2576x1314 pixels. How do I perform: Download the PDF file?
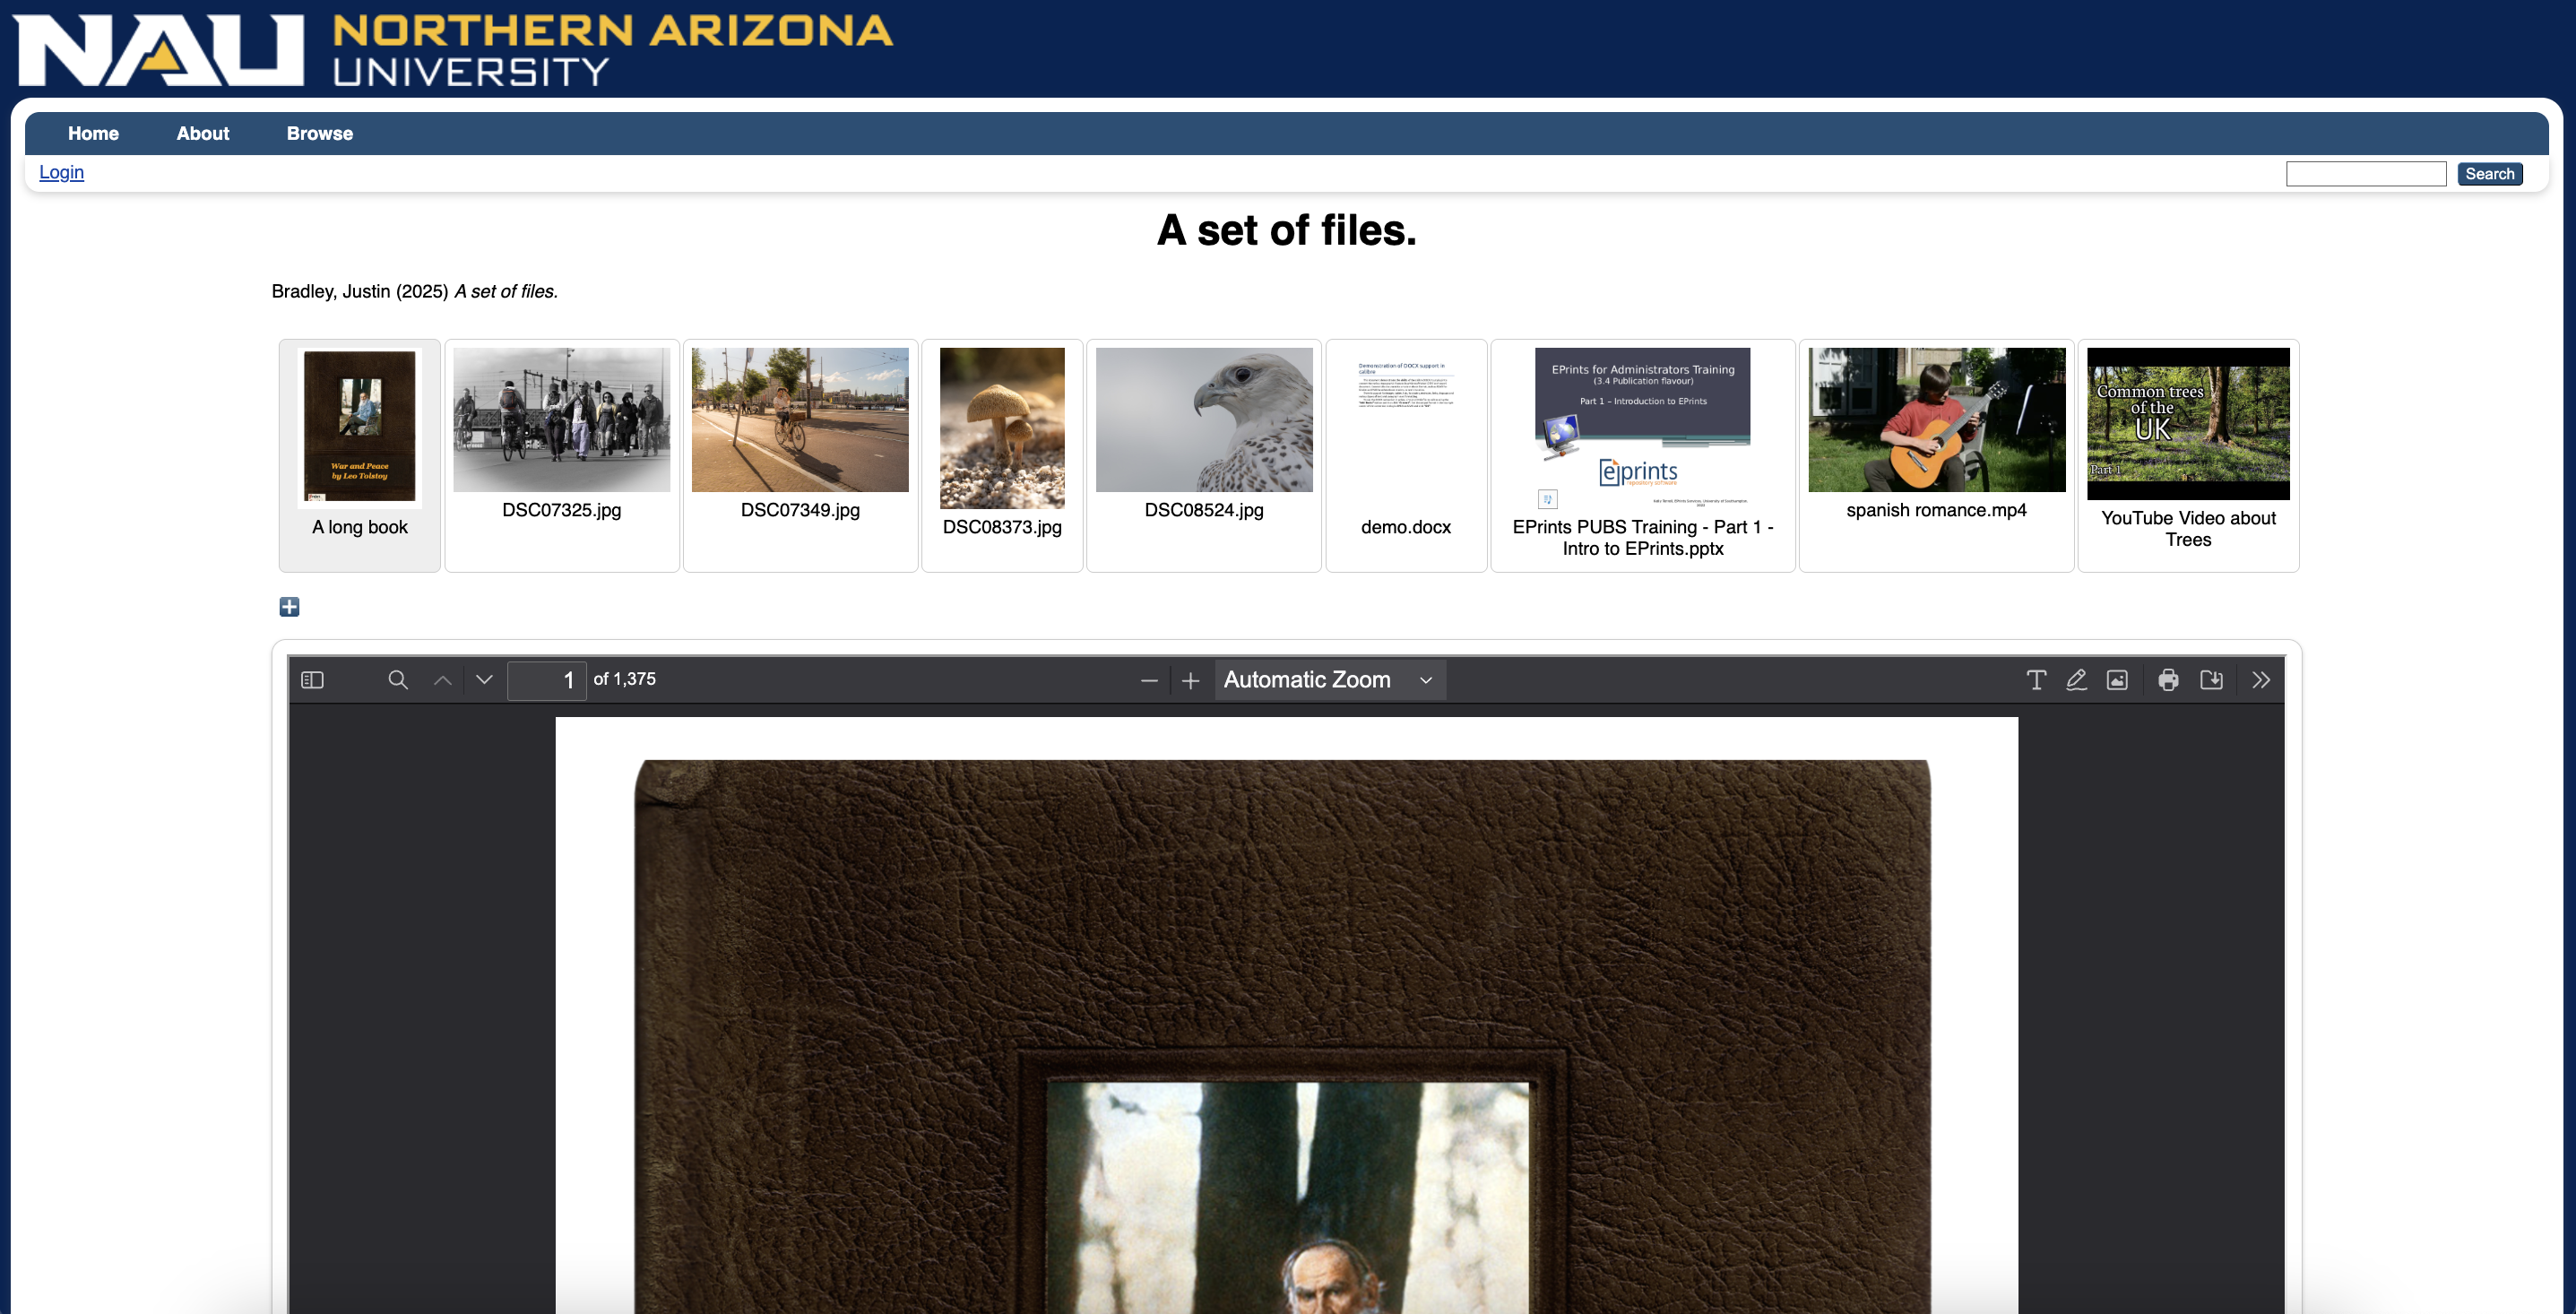(x=2211, y=680)
